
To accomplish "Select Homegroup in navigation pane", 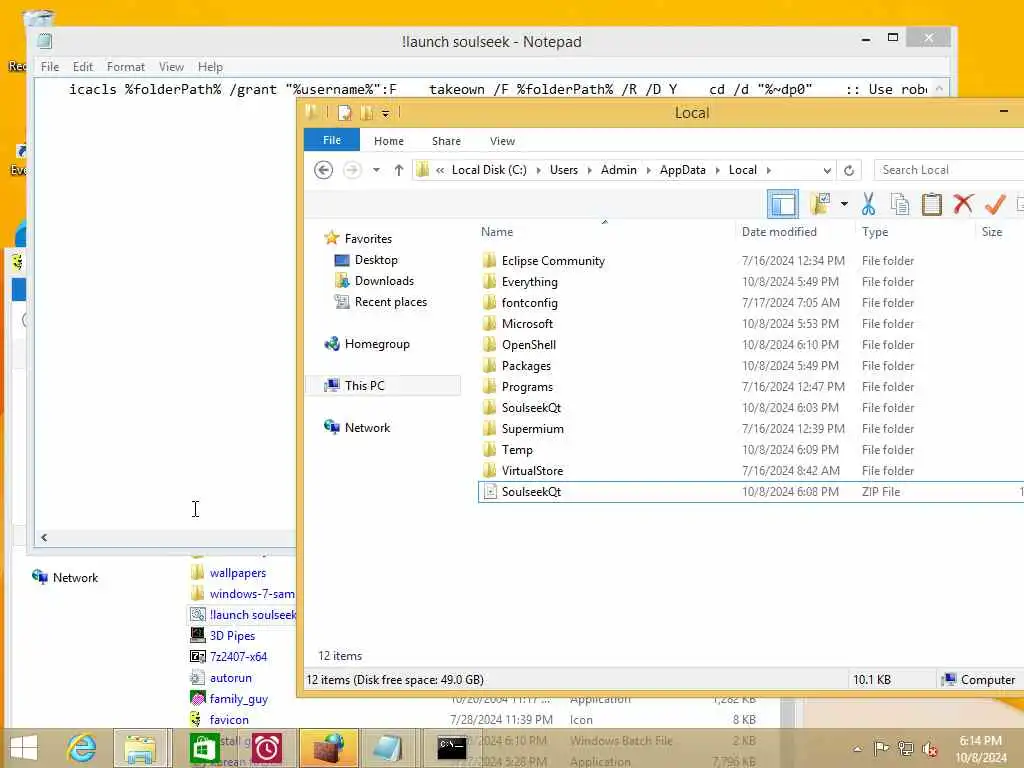I will pos(377,344).
